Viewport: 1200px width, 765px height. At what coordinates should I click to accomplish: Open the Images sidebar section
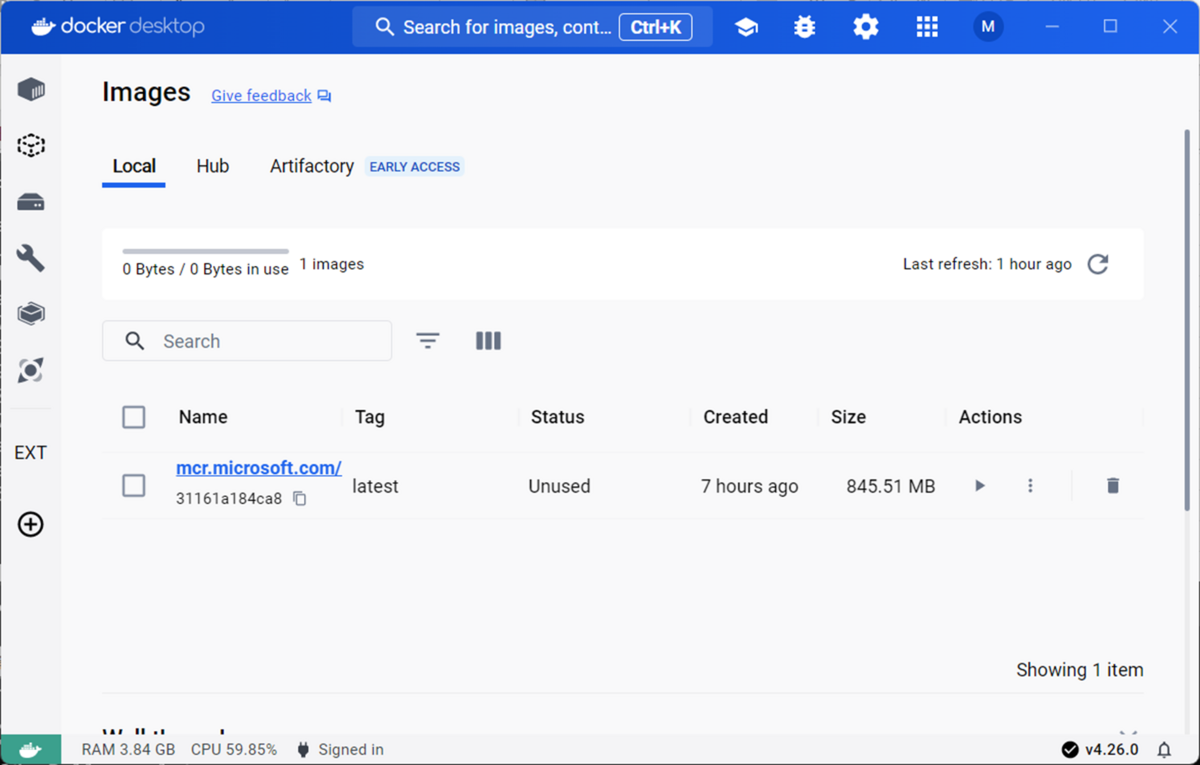31,146
